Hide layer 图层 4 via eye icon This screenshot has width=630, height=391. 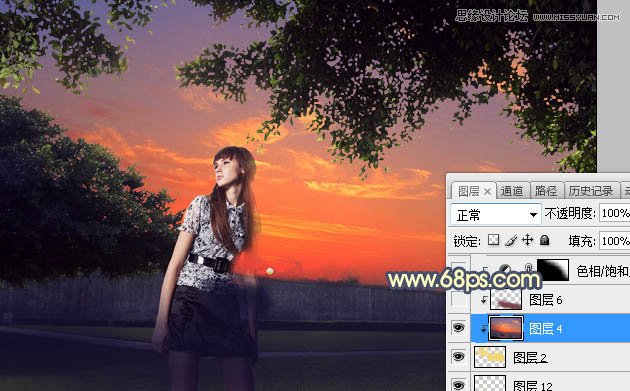[x=458, y=328]
